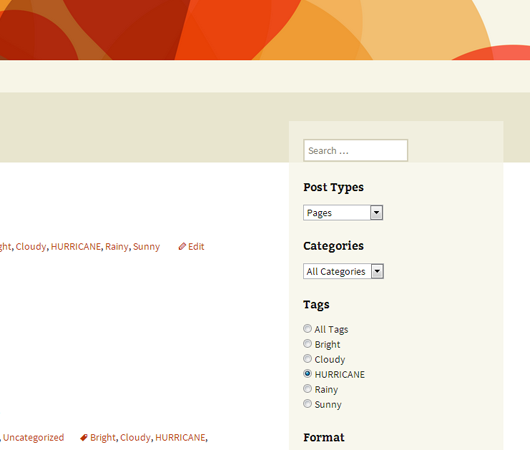This screenshot has width=530, height=450.
Task: Open the Cloudy tag link in second post
Action: pyautogui.click(x=135, y=437)
